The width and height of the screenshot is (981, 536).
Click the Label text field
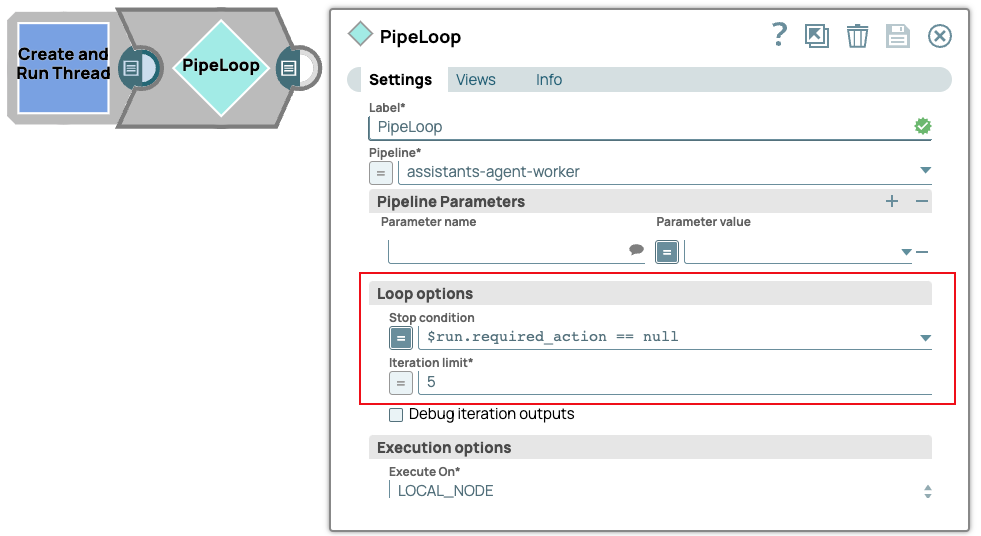[x=640, y=127]
